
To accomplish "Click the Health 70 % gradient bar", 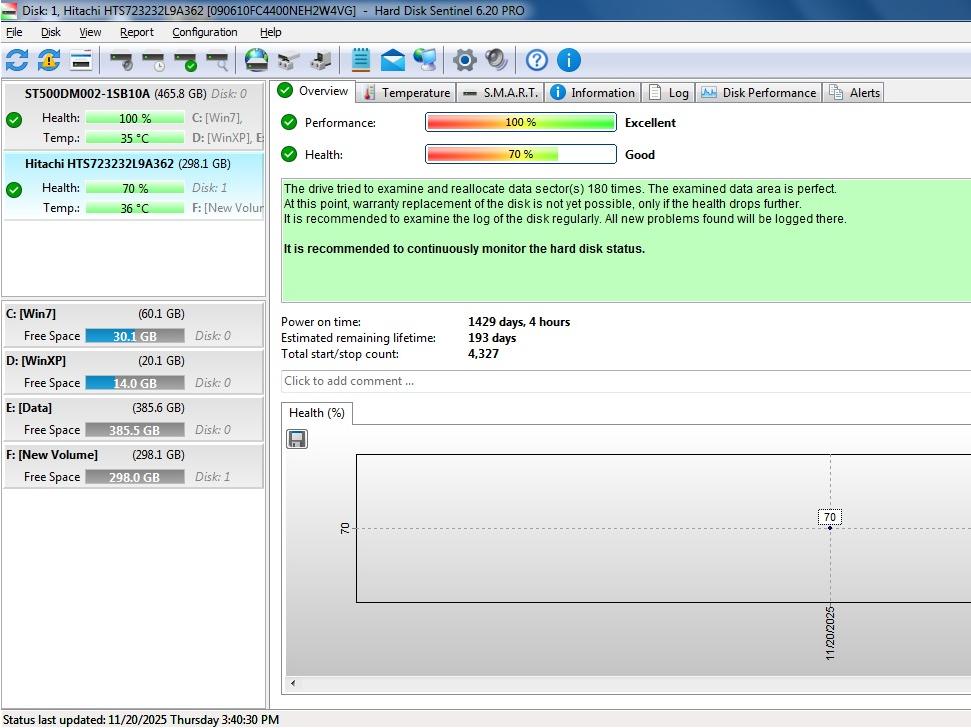I will [x=520, y=154].
